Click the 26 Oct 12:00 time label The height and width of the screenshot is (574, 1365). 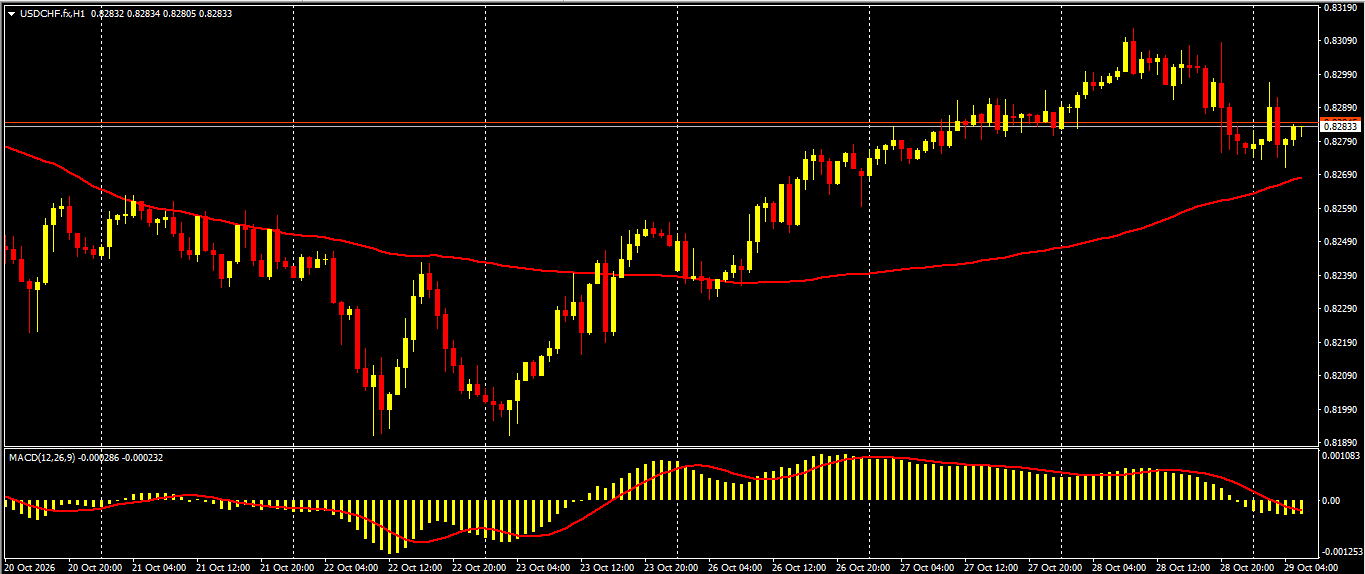click(x=799, y=567)
